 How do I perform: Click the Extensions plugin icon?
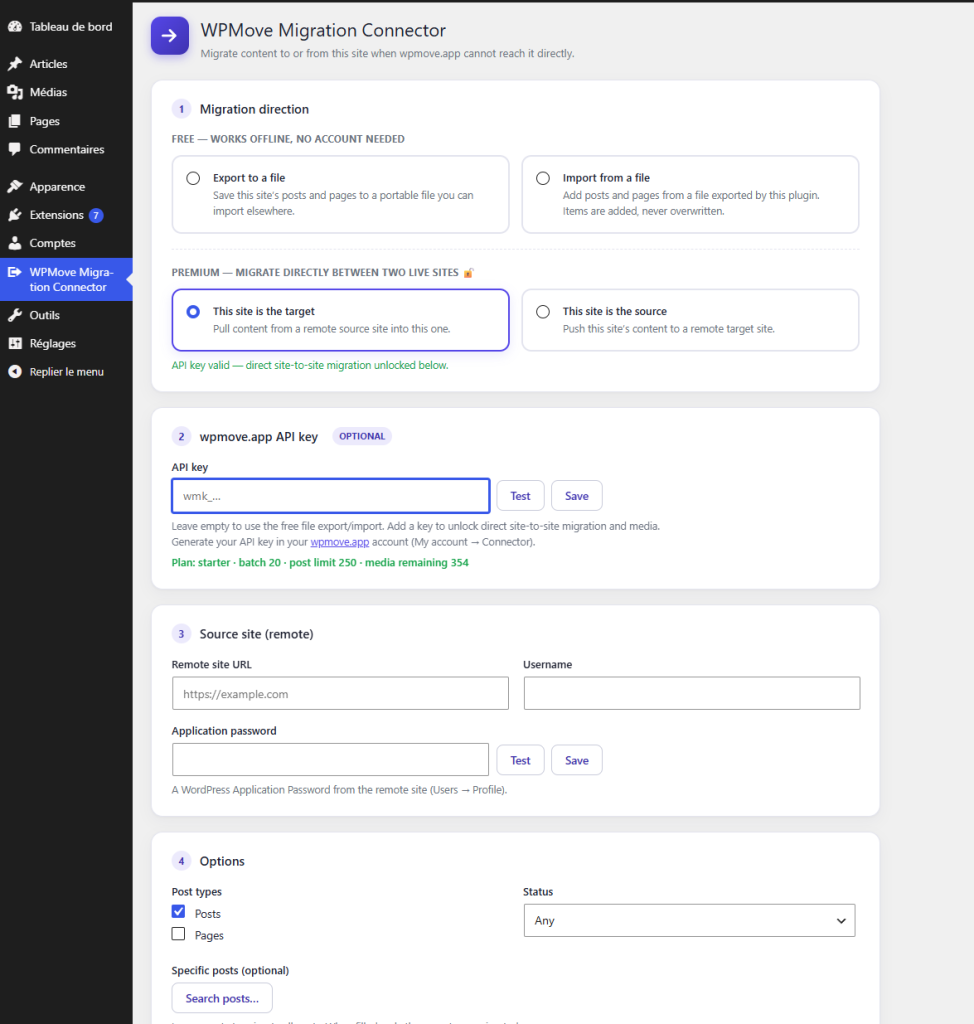(x=15, y=215)
